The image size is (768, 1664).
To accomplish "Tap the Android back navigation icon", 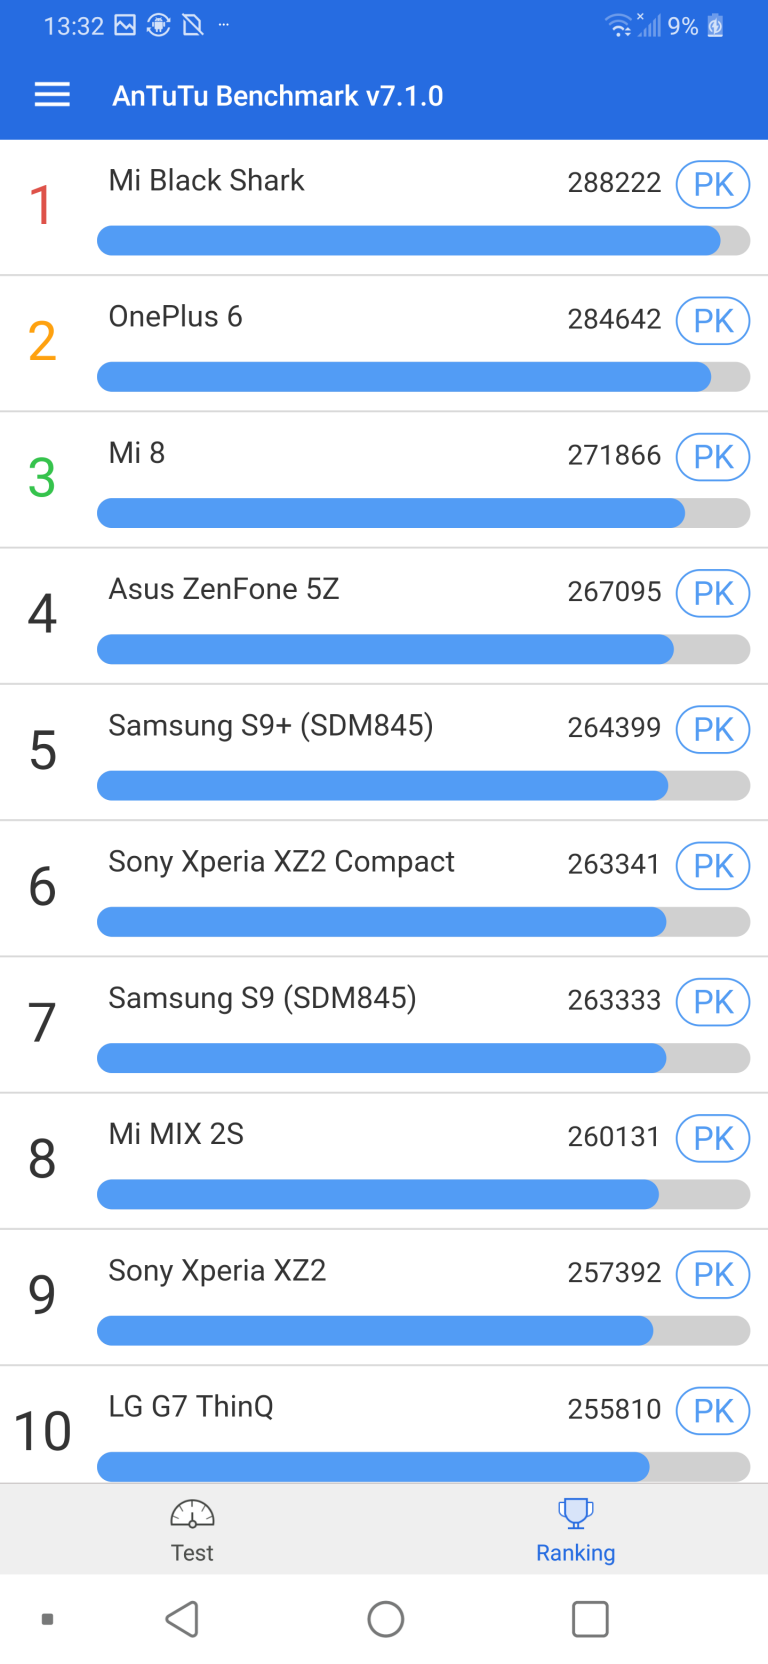I will [x=182, y=1619].
